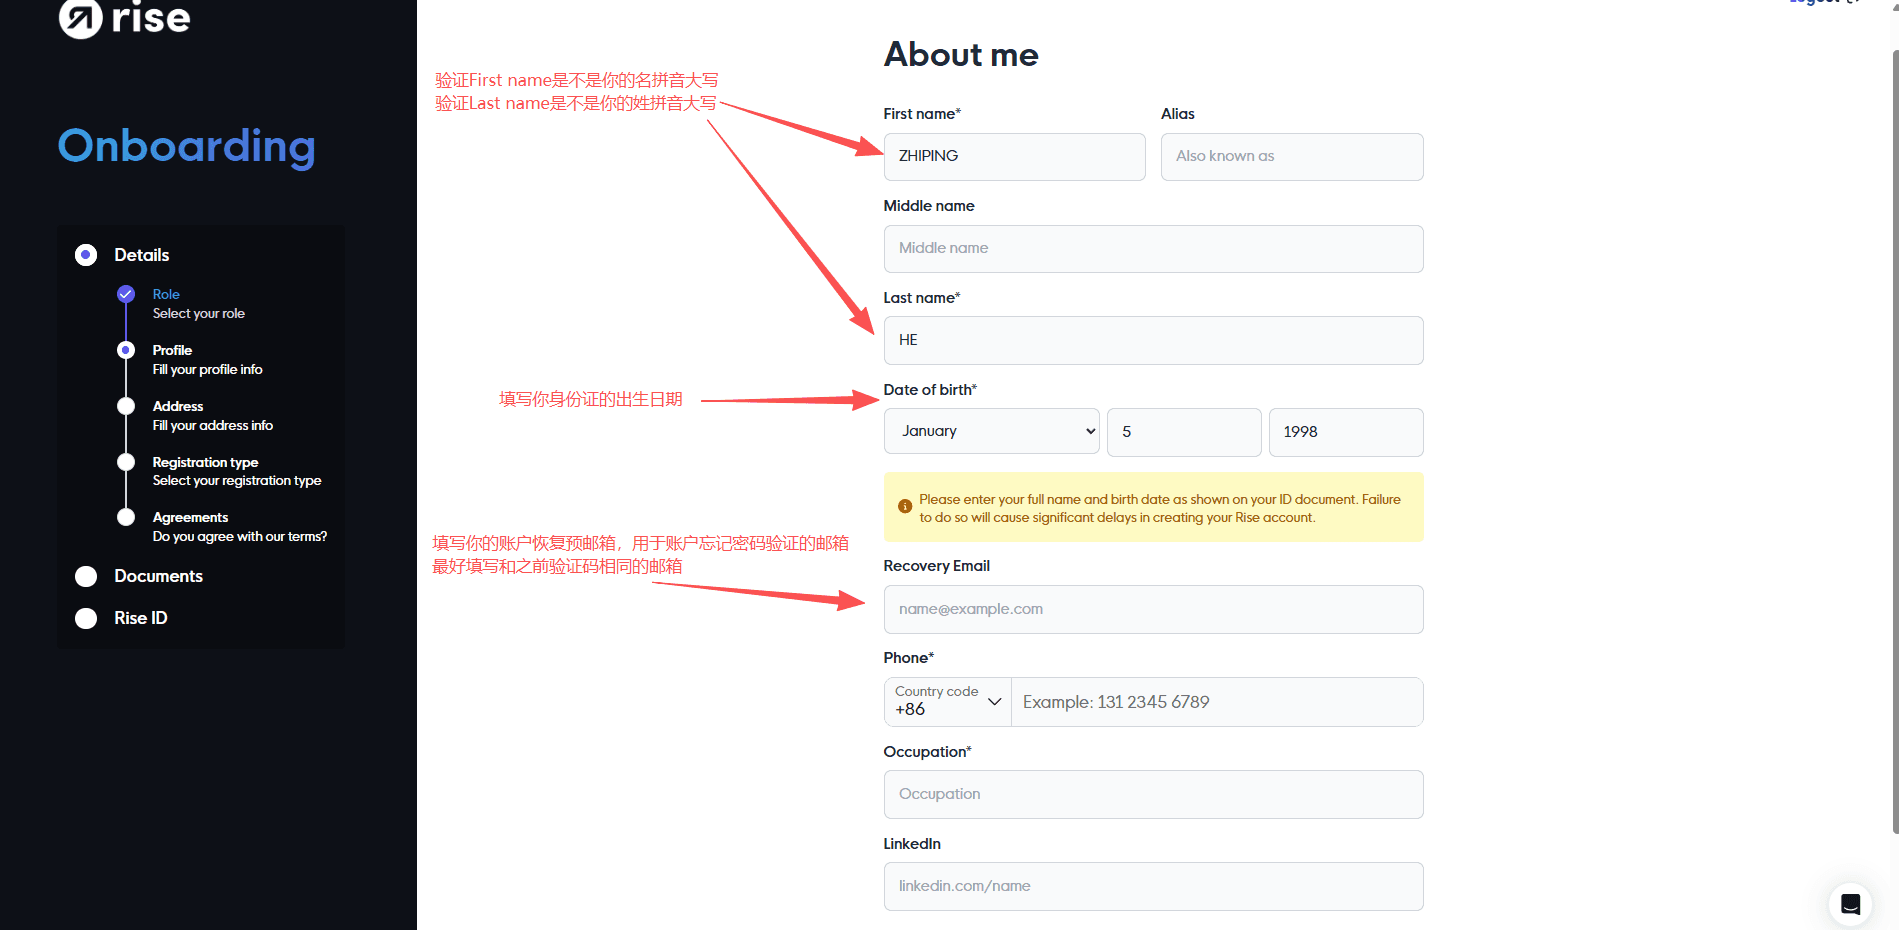1899x930 pixels.
Task: Click the 'Fill your address info' subtitle
Action: 213,425
